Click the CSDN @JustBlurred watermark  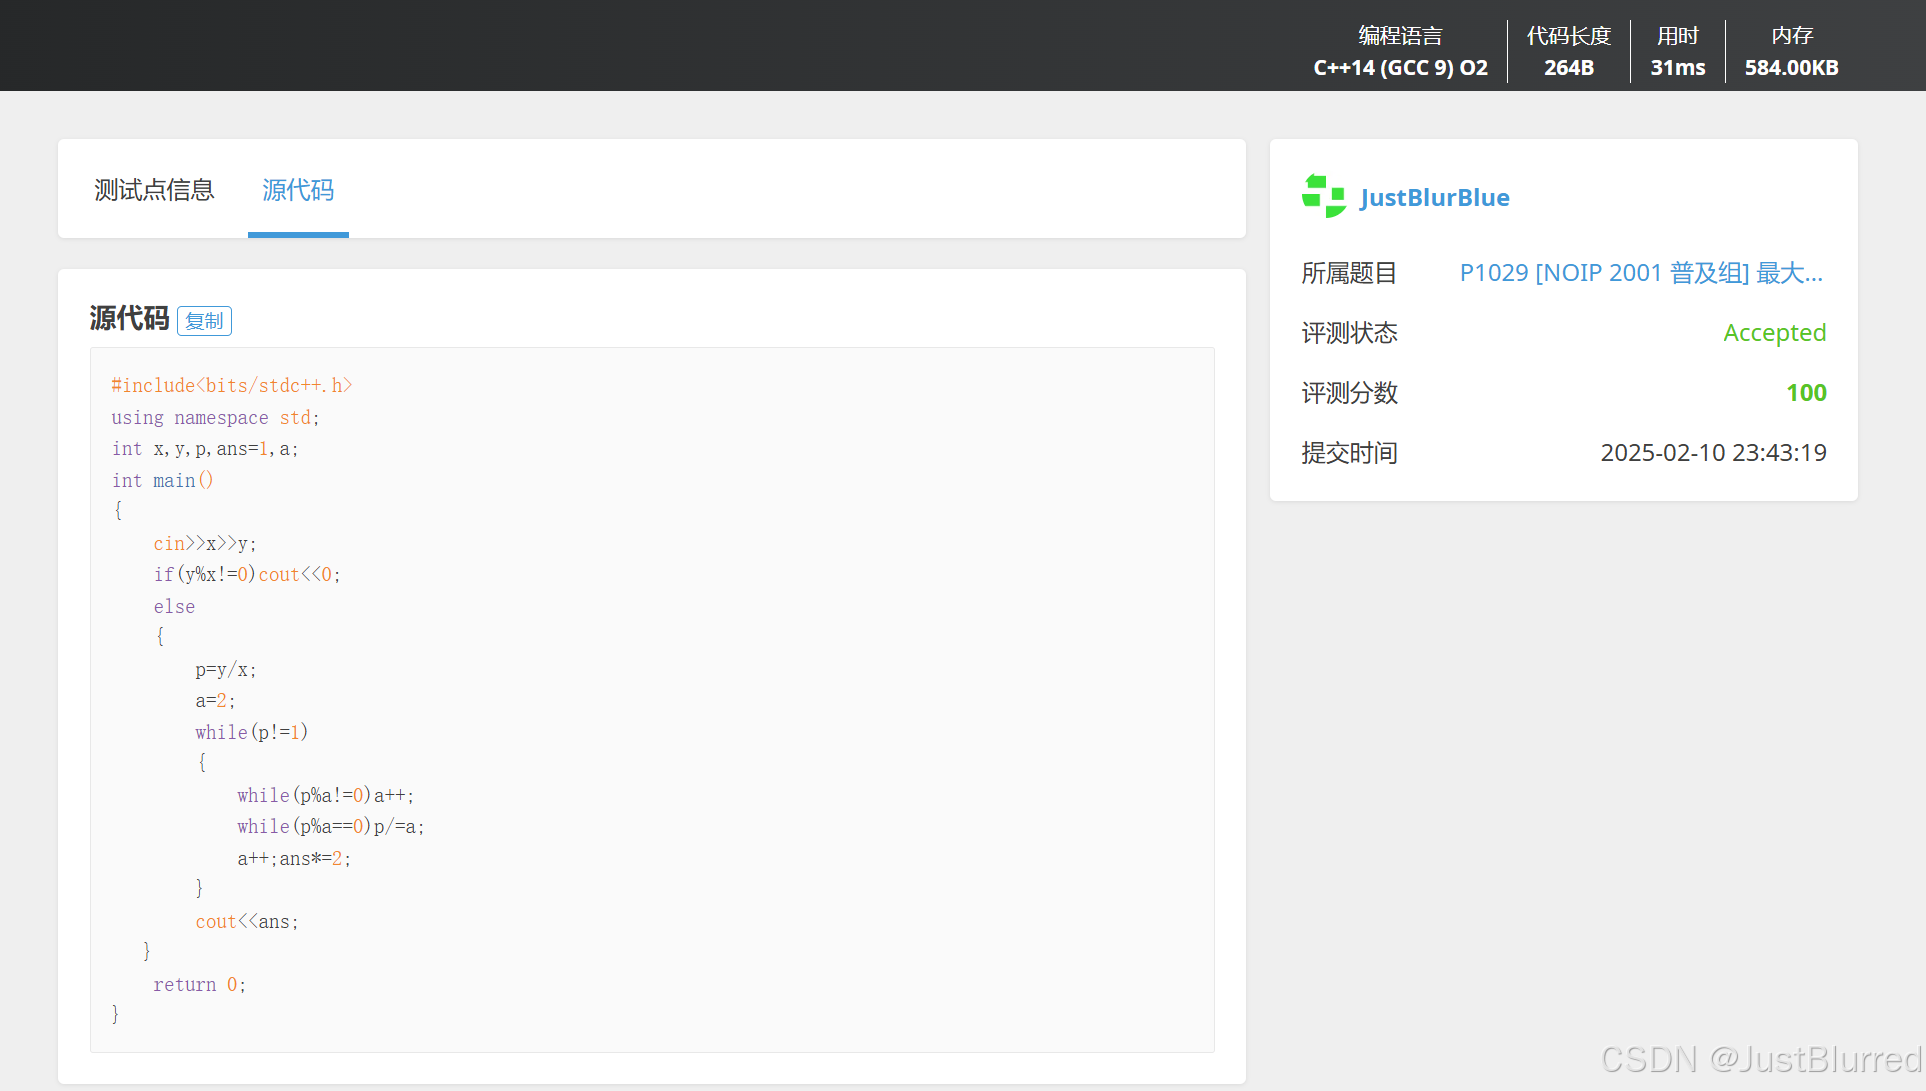[1760, 1059]
